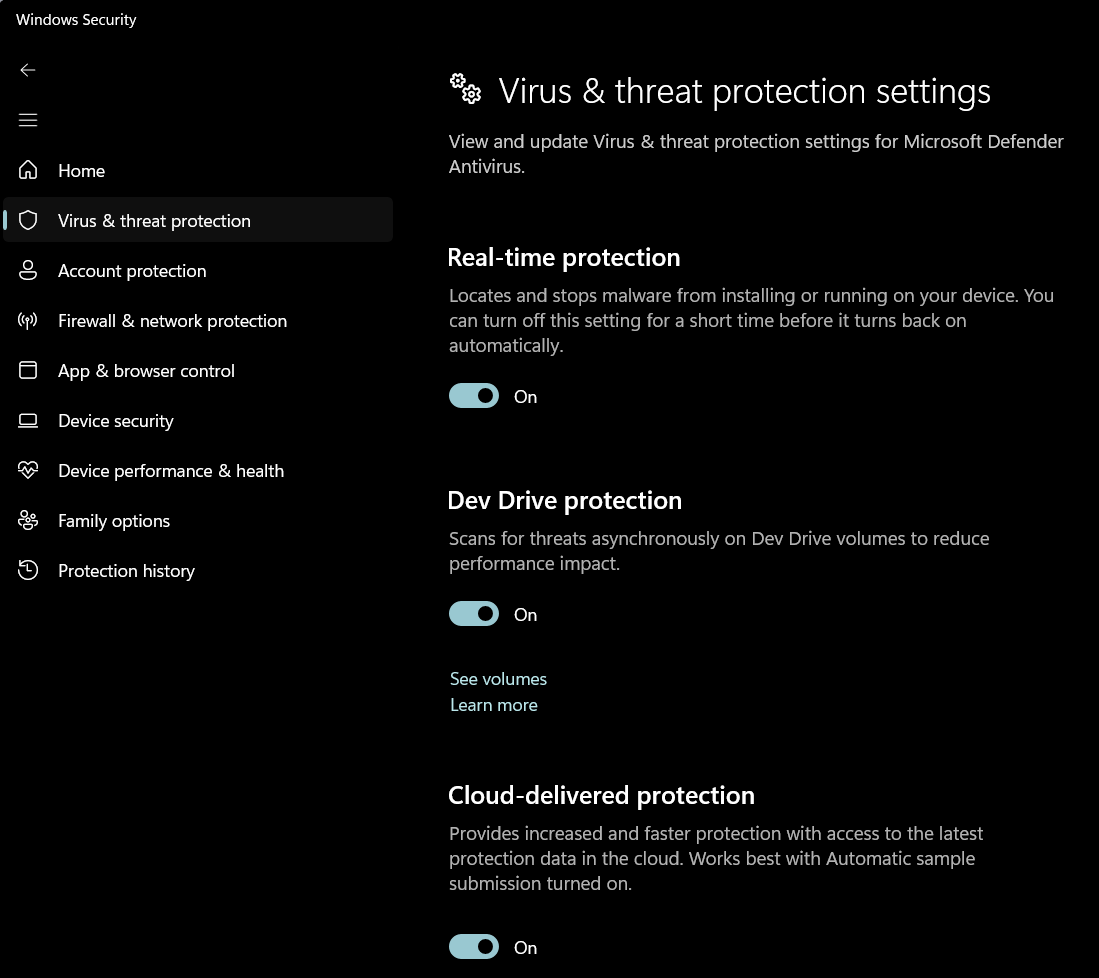Screen dimensions: 1099x978
Task: Click the Home house icon
Action: (28, 170)
